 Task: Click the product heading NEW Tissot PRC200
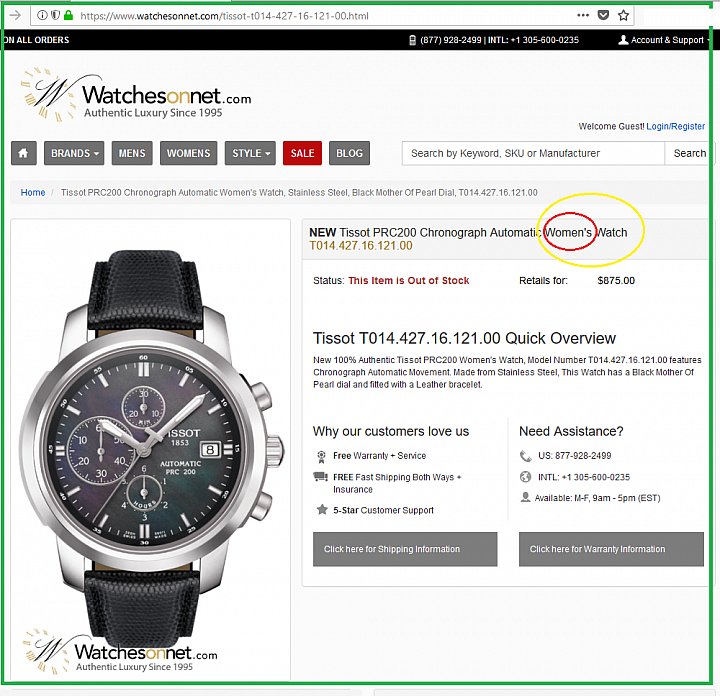pyautogui.click(x=468, y=233)
